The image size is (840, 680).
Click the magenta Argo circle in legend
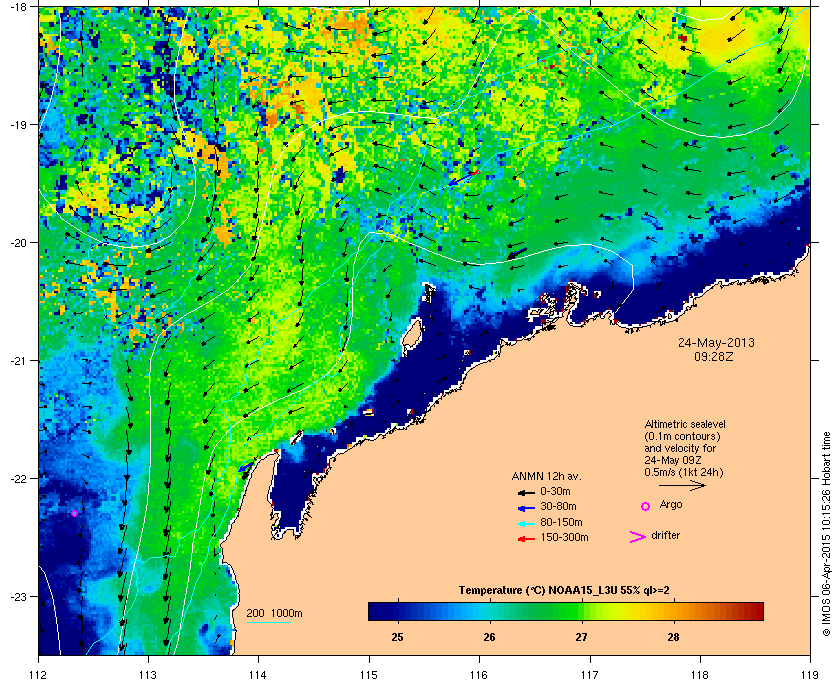[x=646, y=506]
